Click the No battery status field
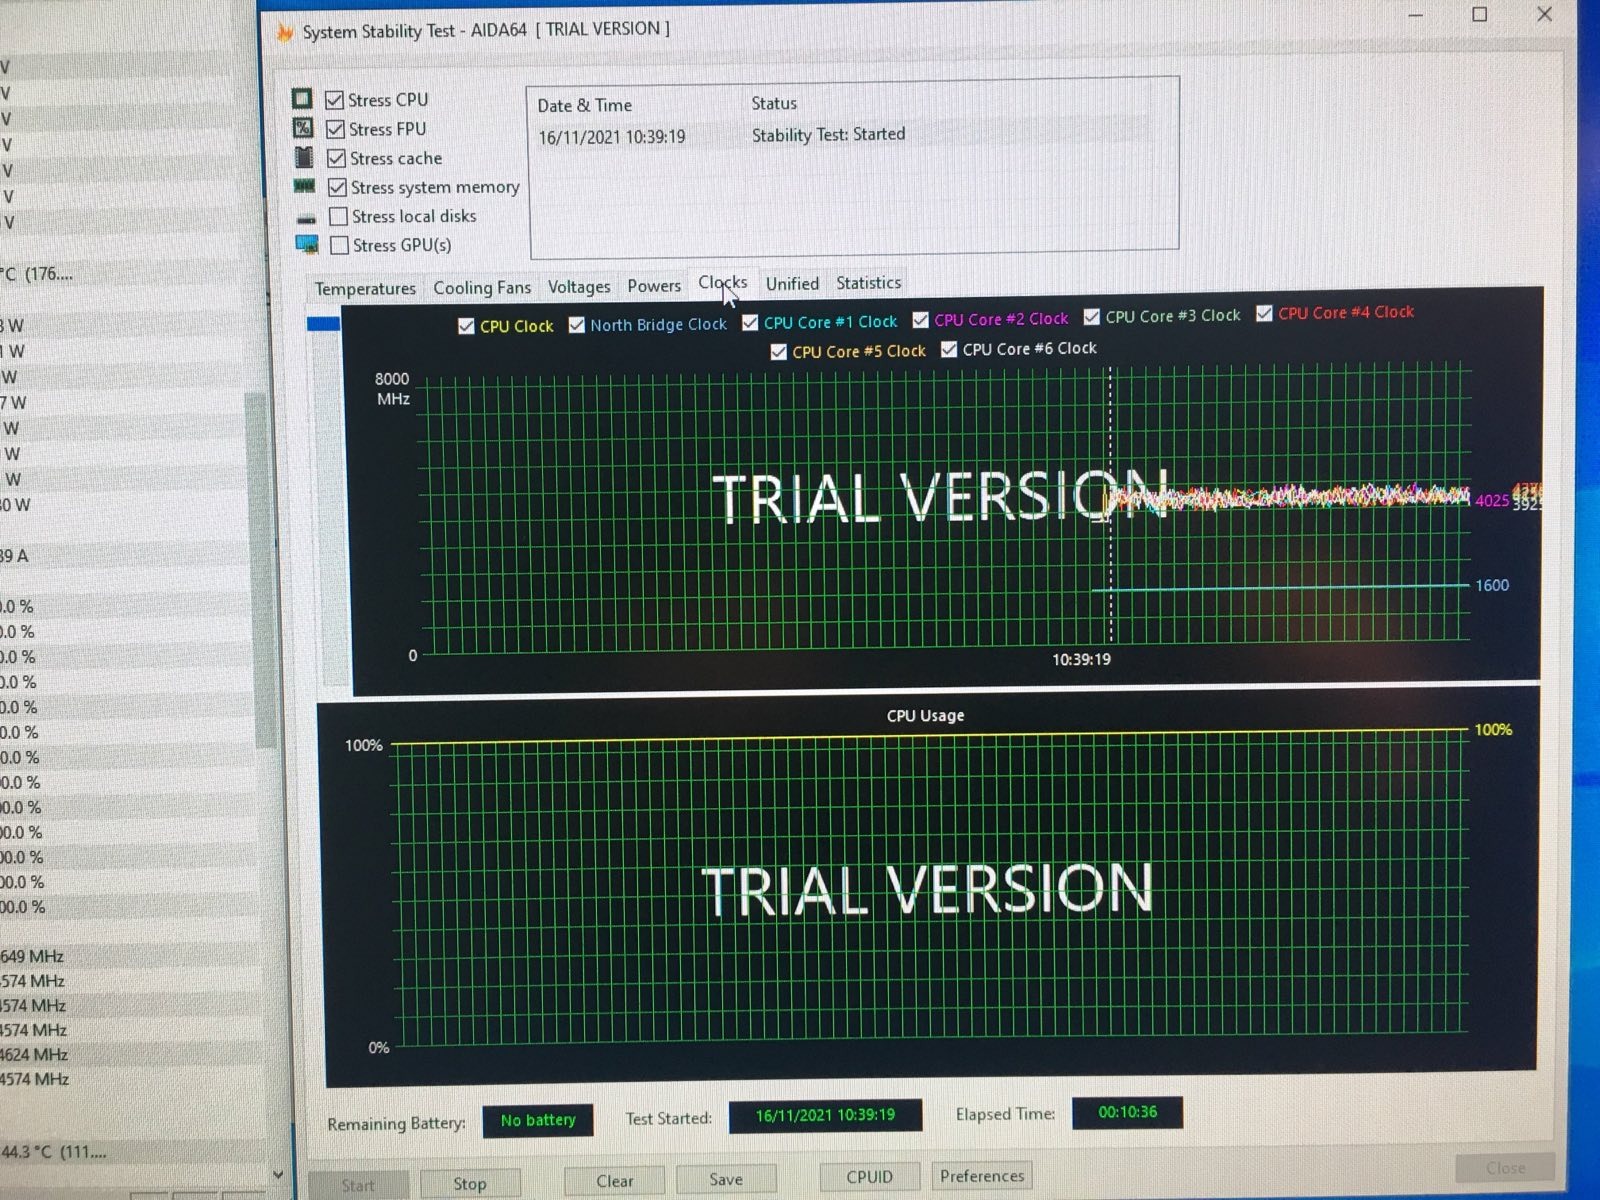Image resolution: width=1600 pixels, height=1200 pixels. coord(537,1120)
